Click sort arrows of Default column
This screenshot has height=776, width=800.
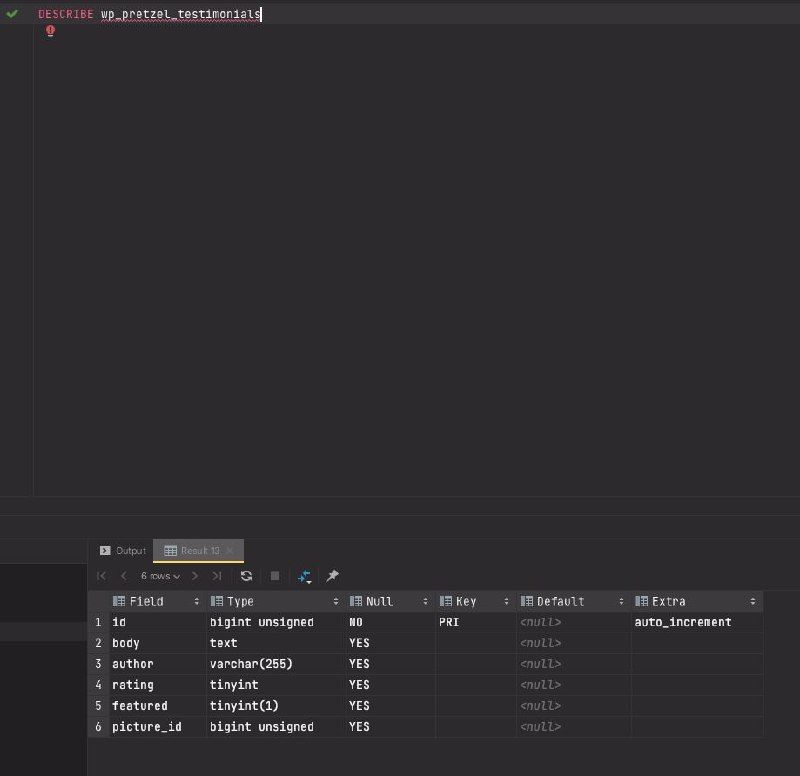click(621, 602)
